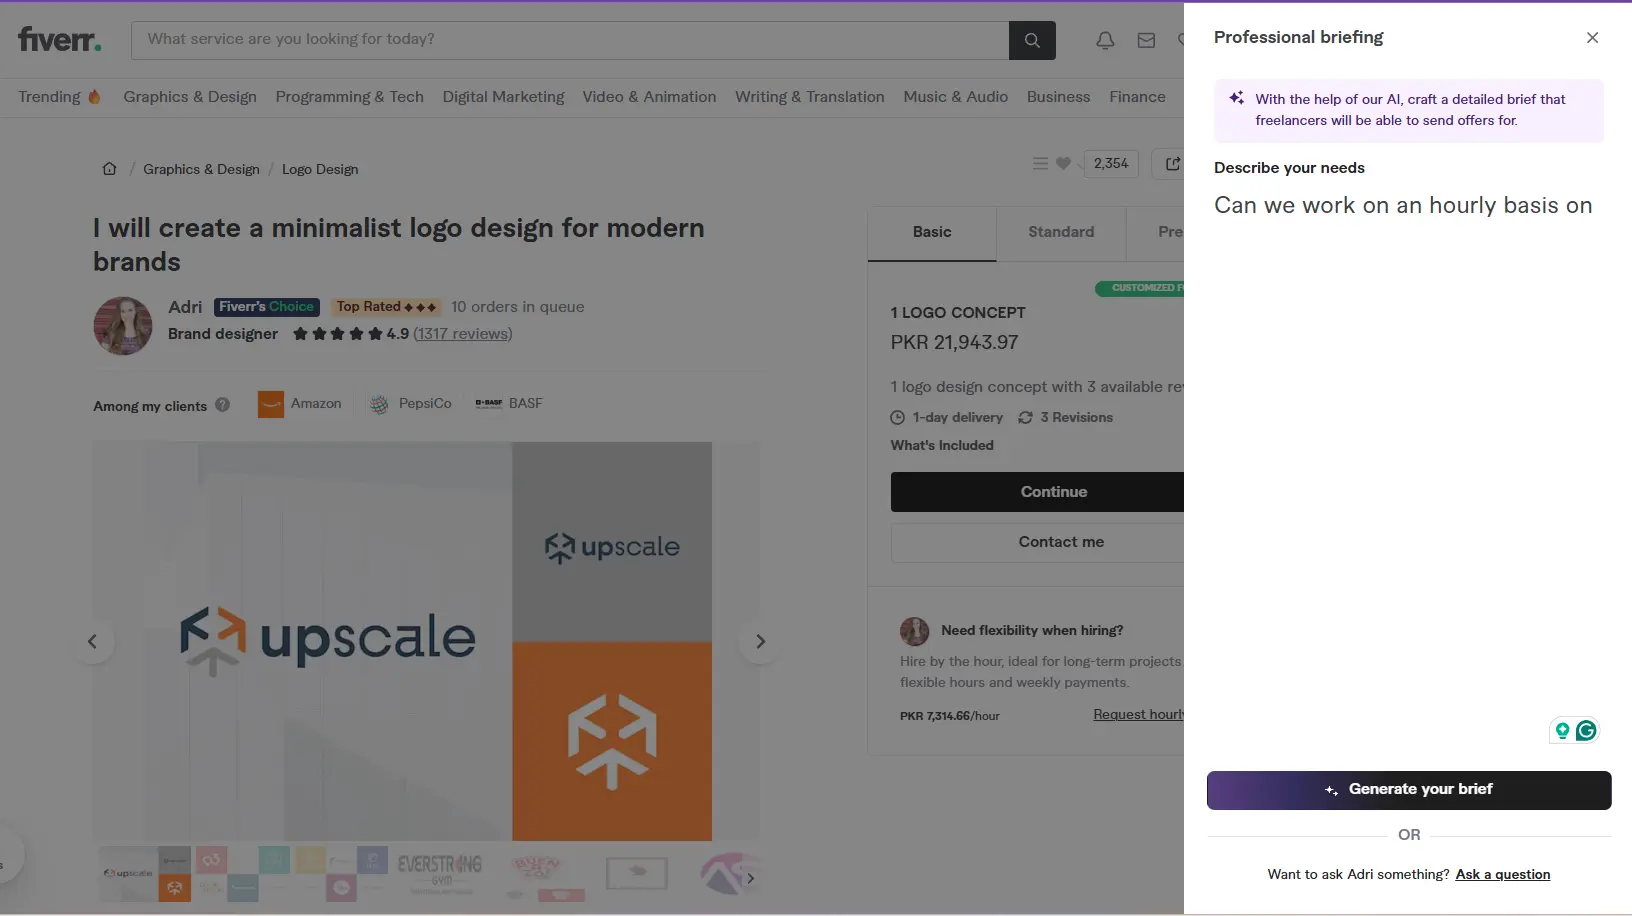Click the main upscale logo gallery image
Image resolution: width=1632 pixels, height=916 pixels.
403,641
